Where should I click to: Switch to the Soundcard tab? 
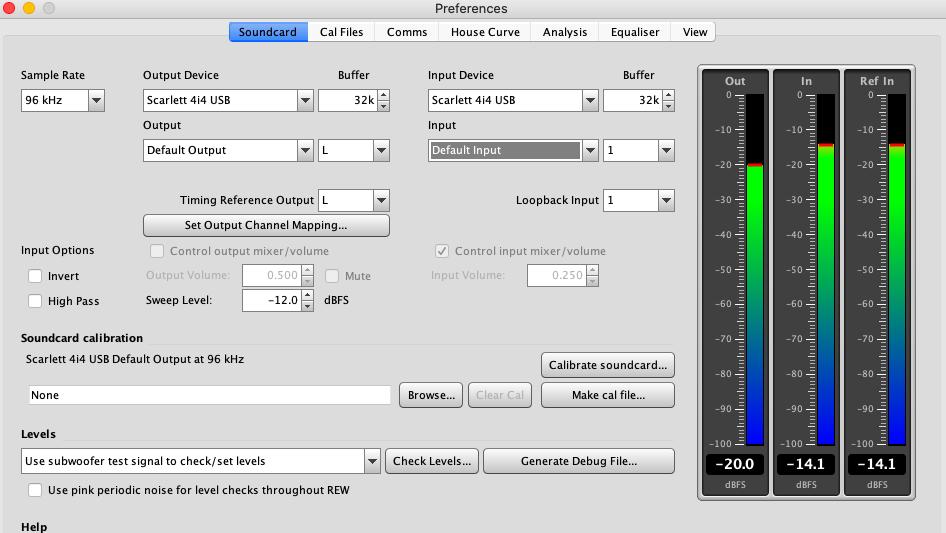point(268,32)
